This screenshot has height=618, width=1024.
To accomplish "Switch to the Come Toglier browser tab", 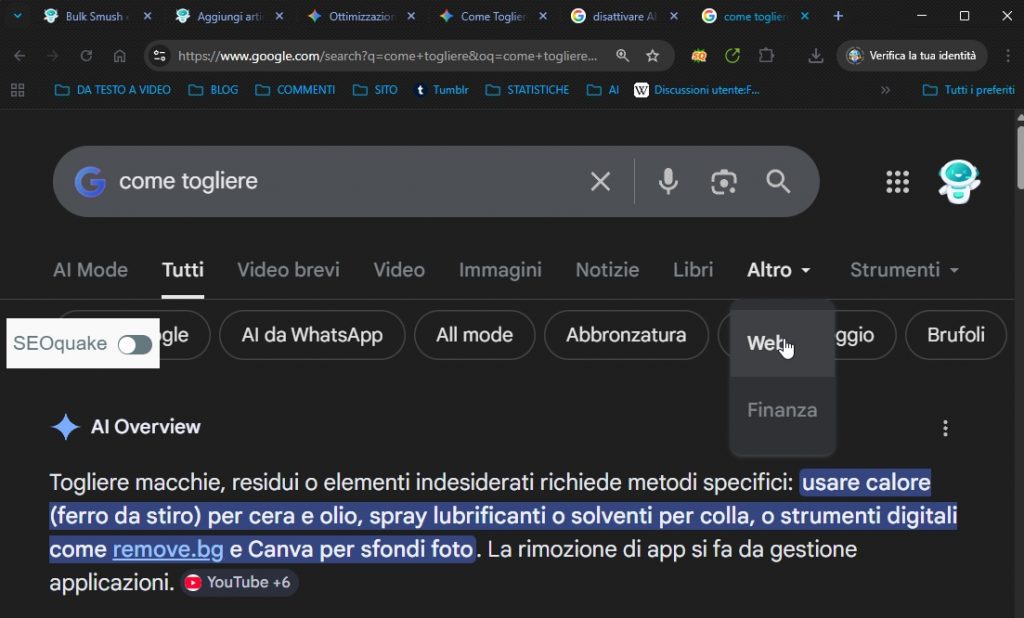I will pyautogui.click(x=493, y=16).
